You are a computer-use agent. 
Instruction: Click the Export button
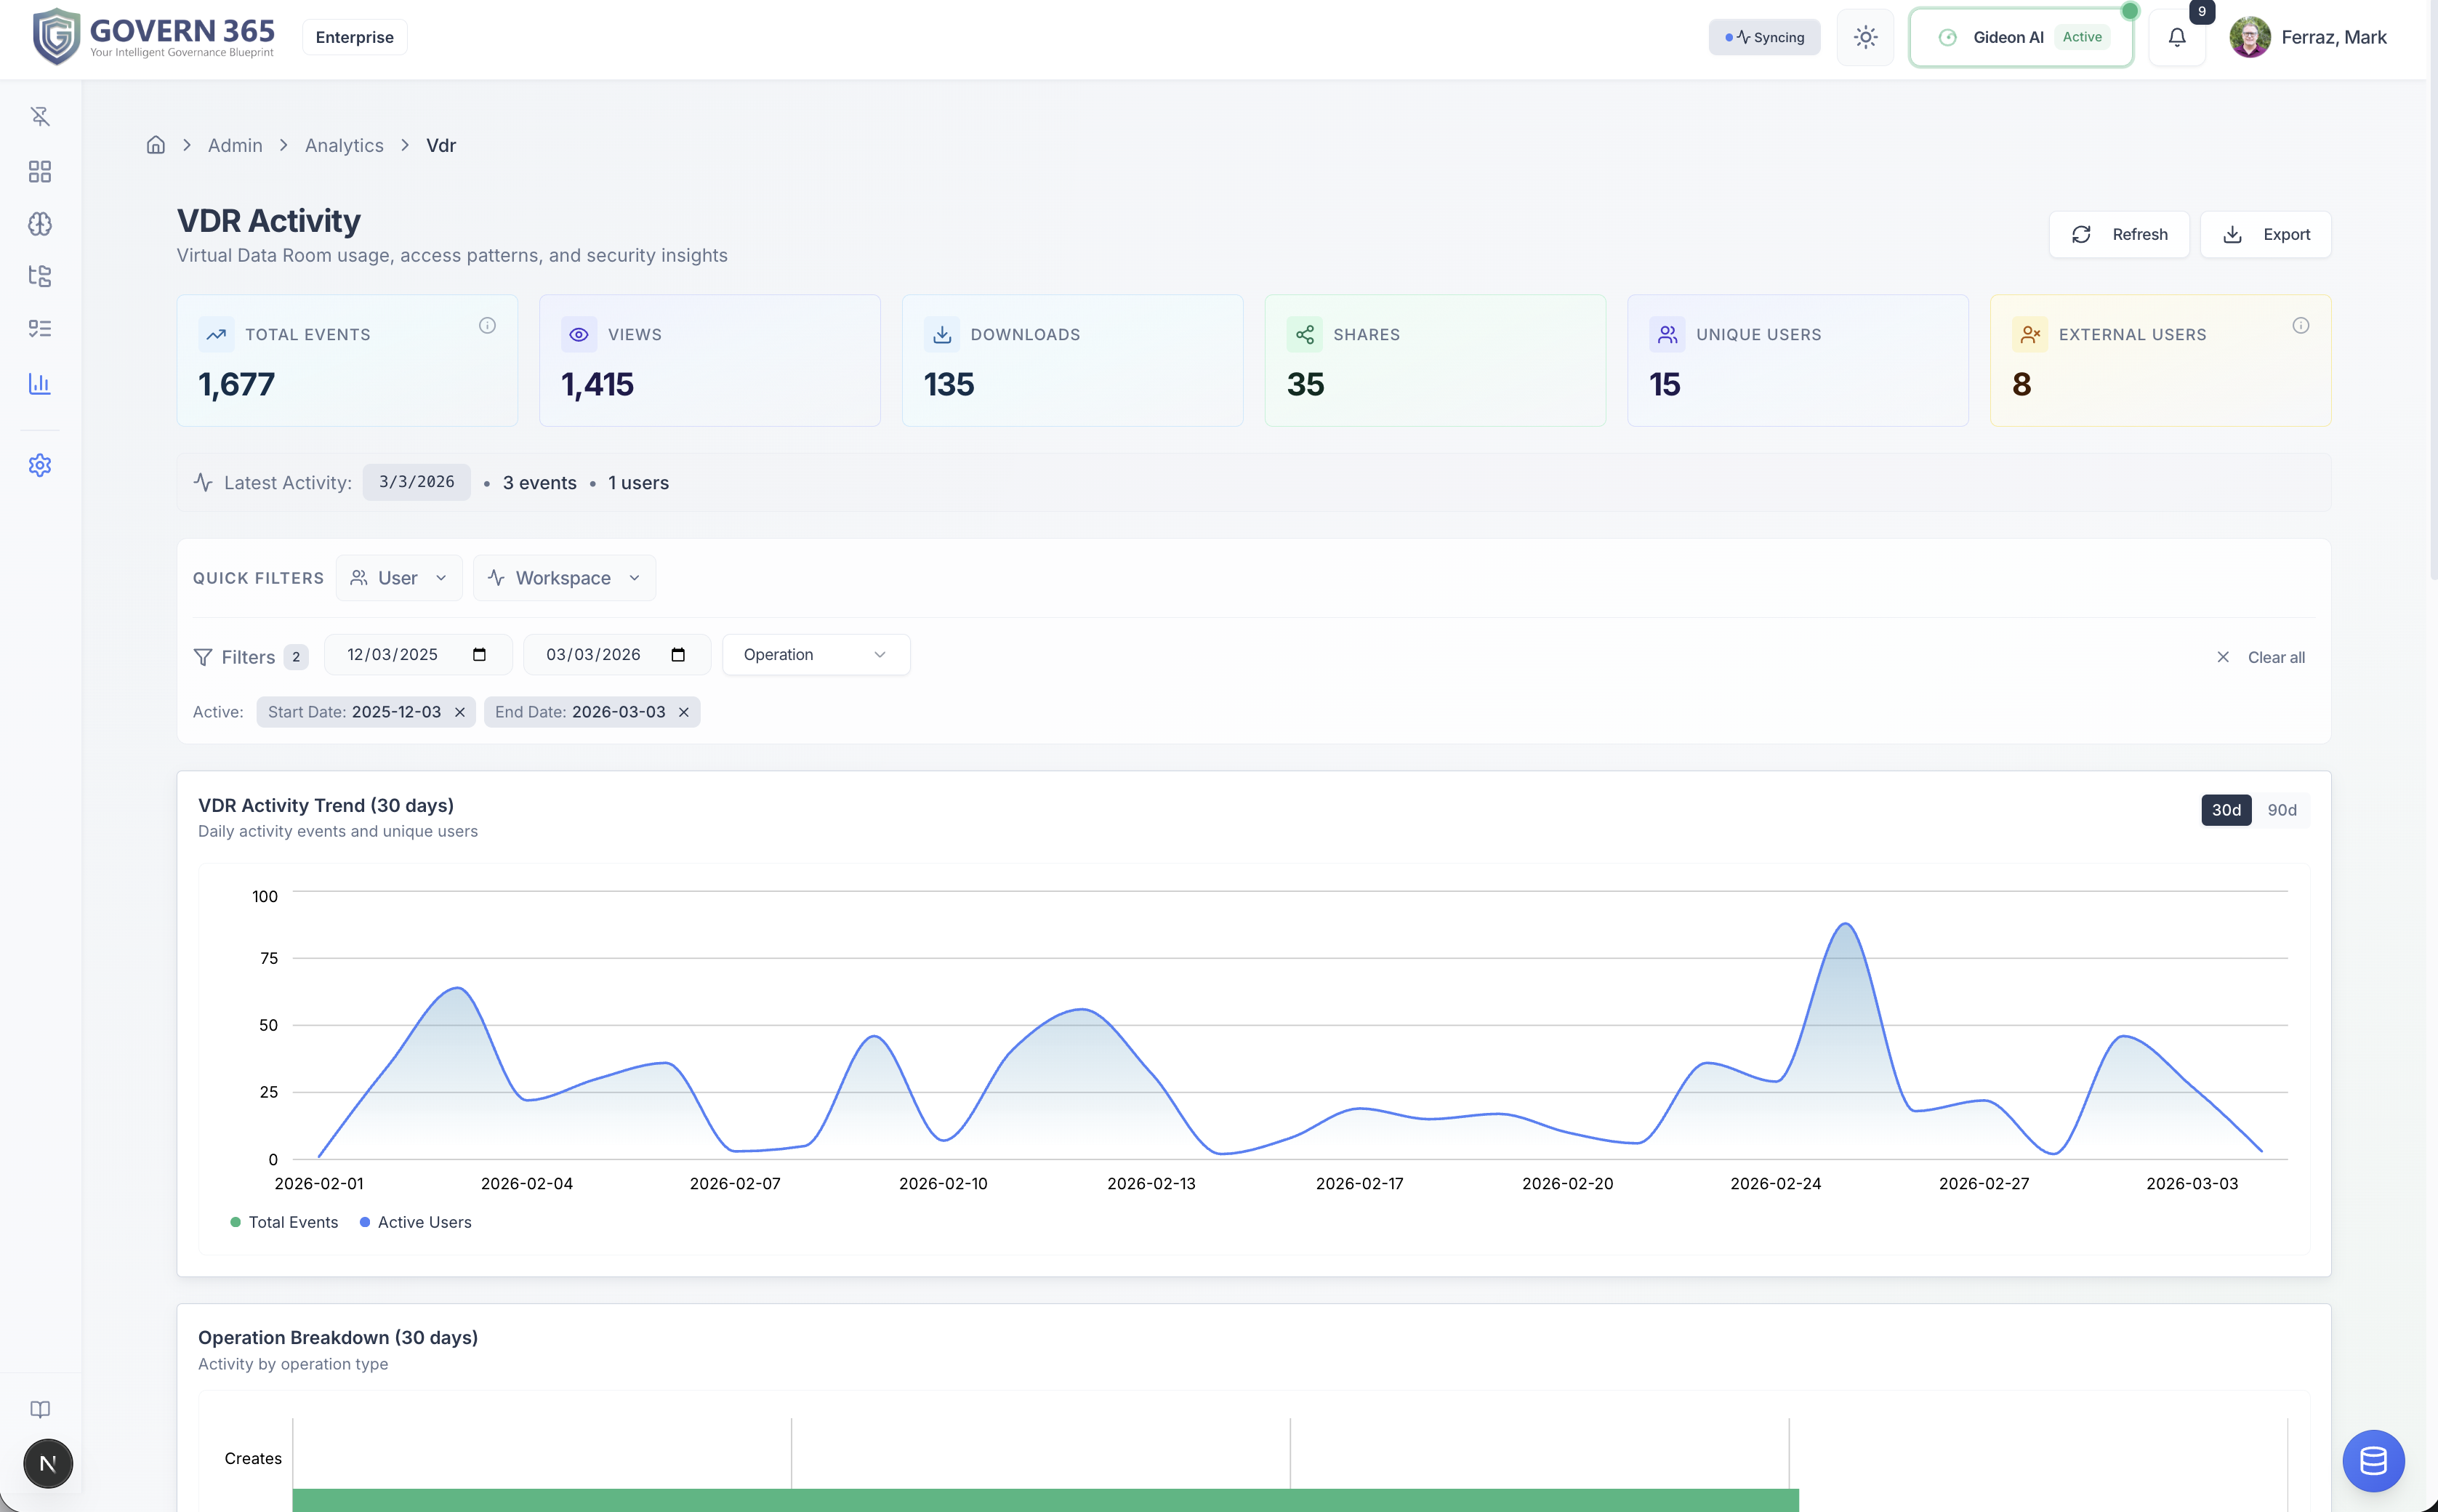pos(2265,235)
